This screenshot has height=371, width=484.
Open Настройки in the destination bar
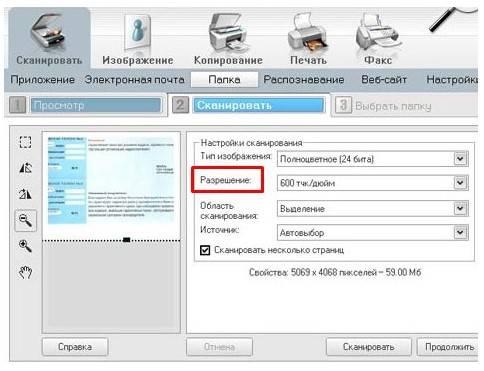452,80
